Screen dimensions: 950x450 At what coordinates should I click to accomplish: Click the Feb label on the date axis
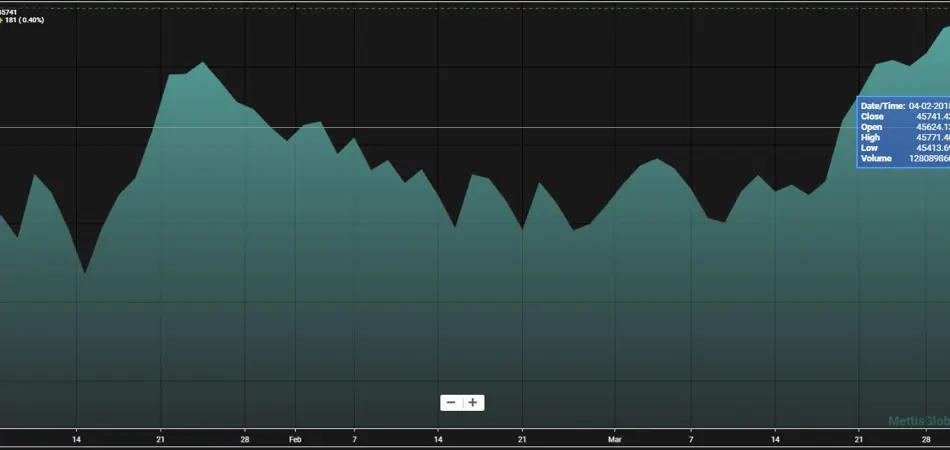coord(294,438)
